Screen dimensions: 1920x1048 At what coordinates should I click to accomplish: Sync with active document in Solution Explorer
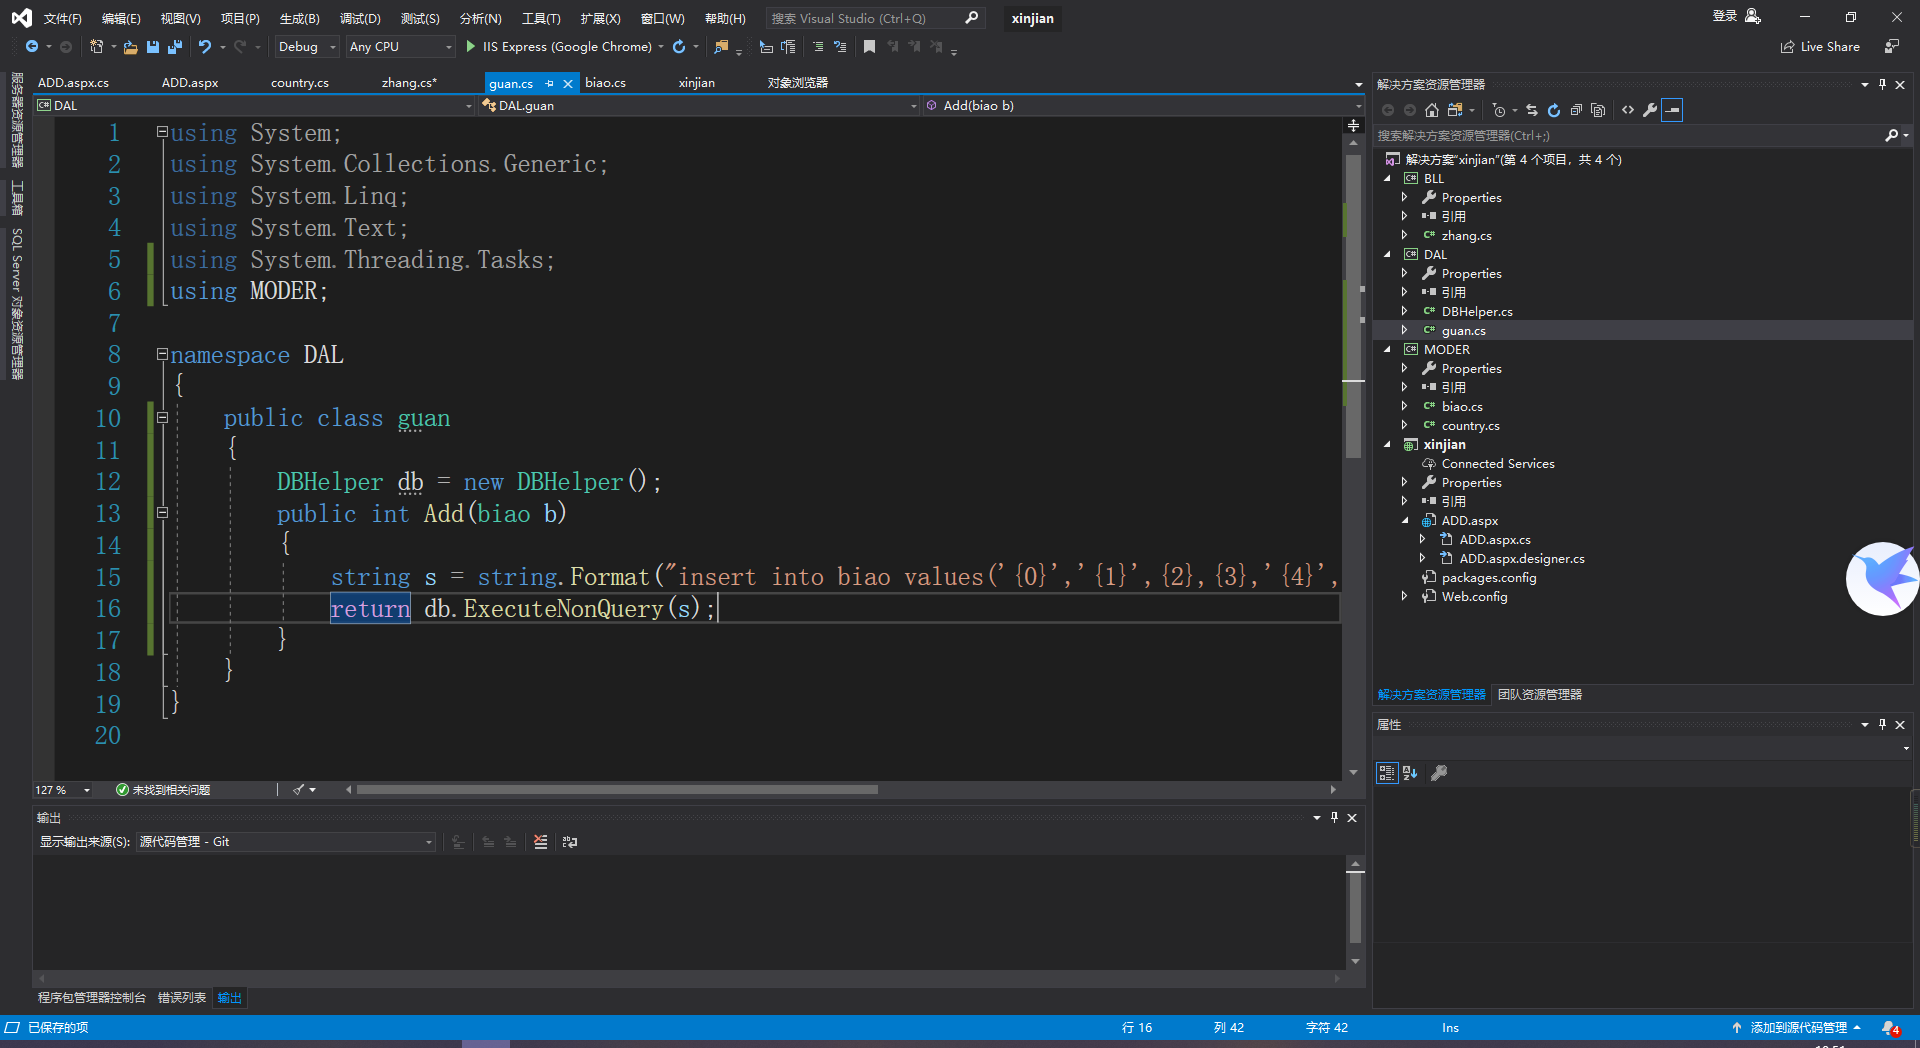[x=1532, y=110]
